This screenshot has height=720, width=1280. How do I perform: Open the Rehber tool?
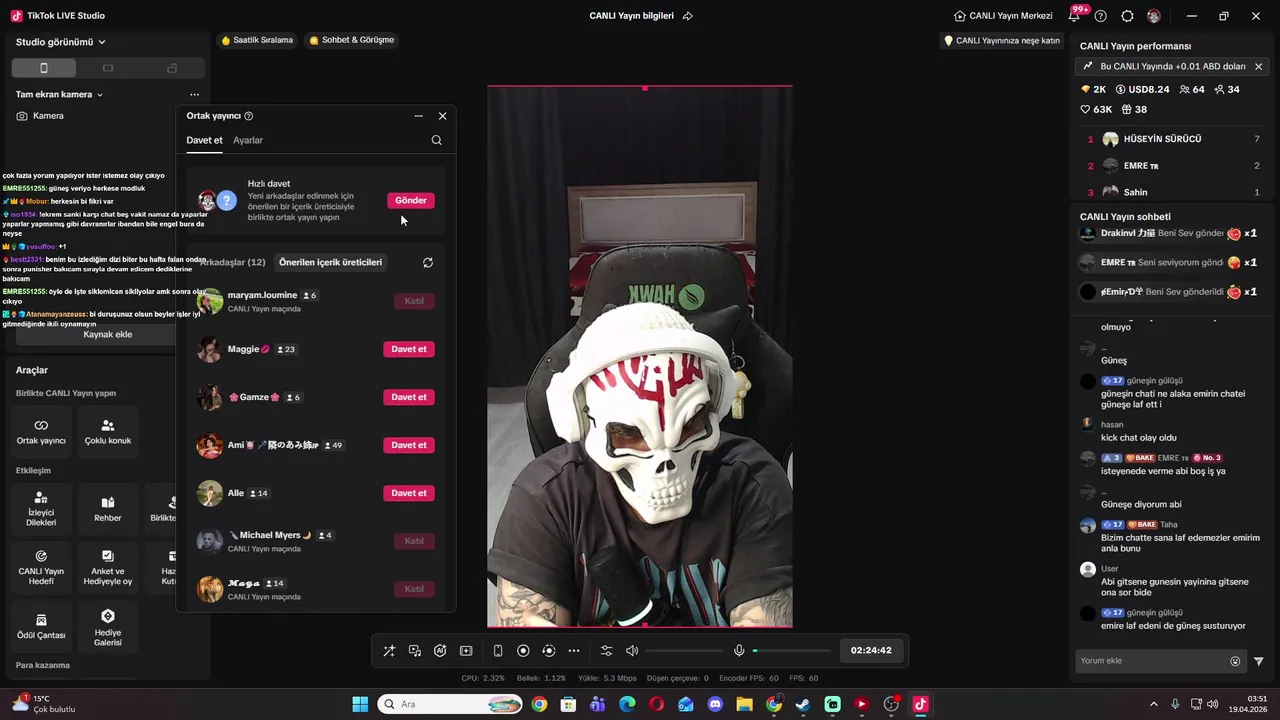point(108,509)
